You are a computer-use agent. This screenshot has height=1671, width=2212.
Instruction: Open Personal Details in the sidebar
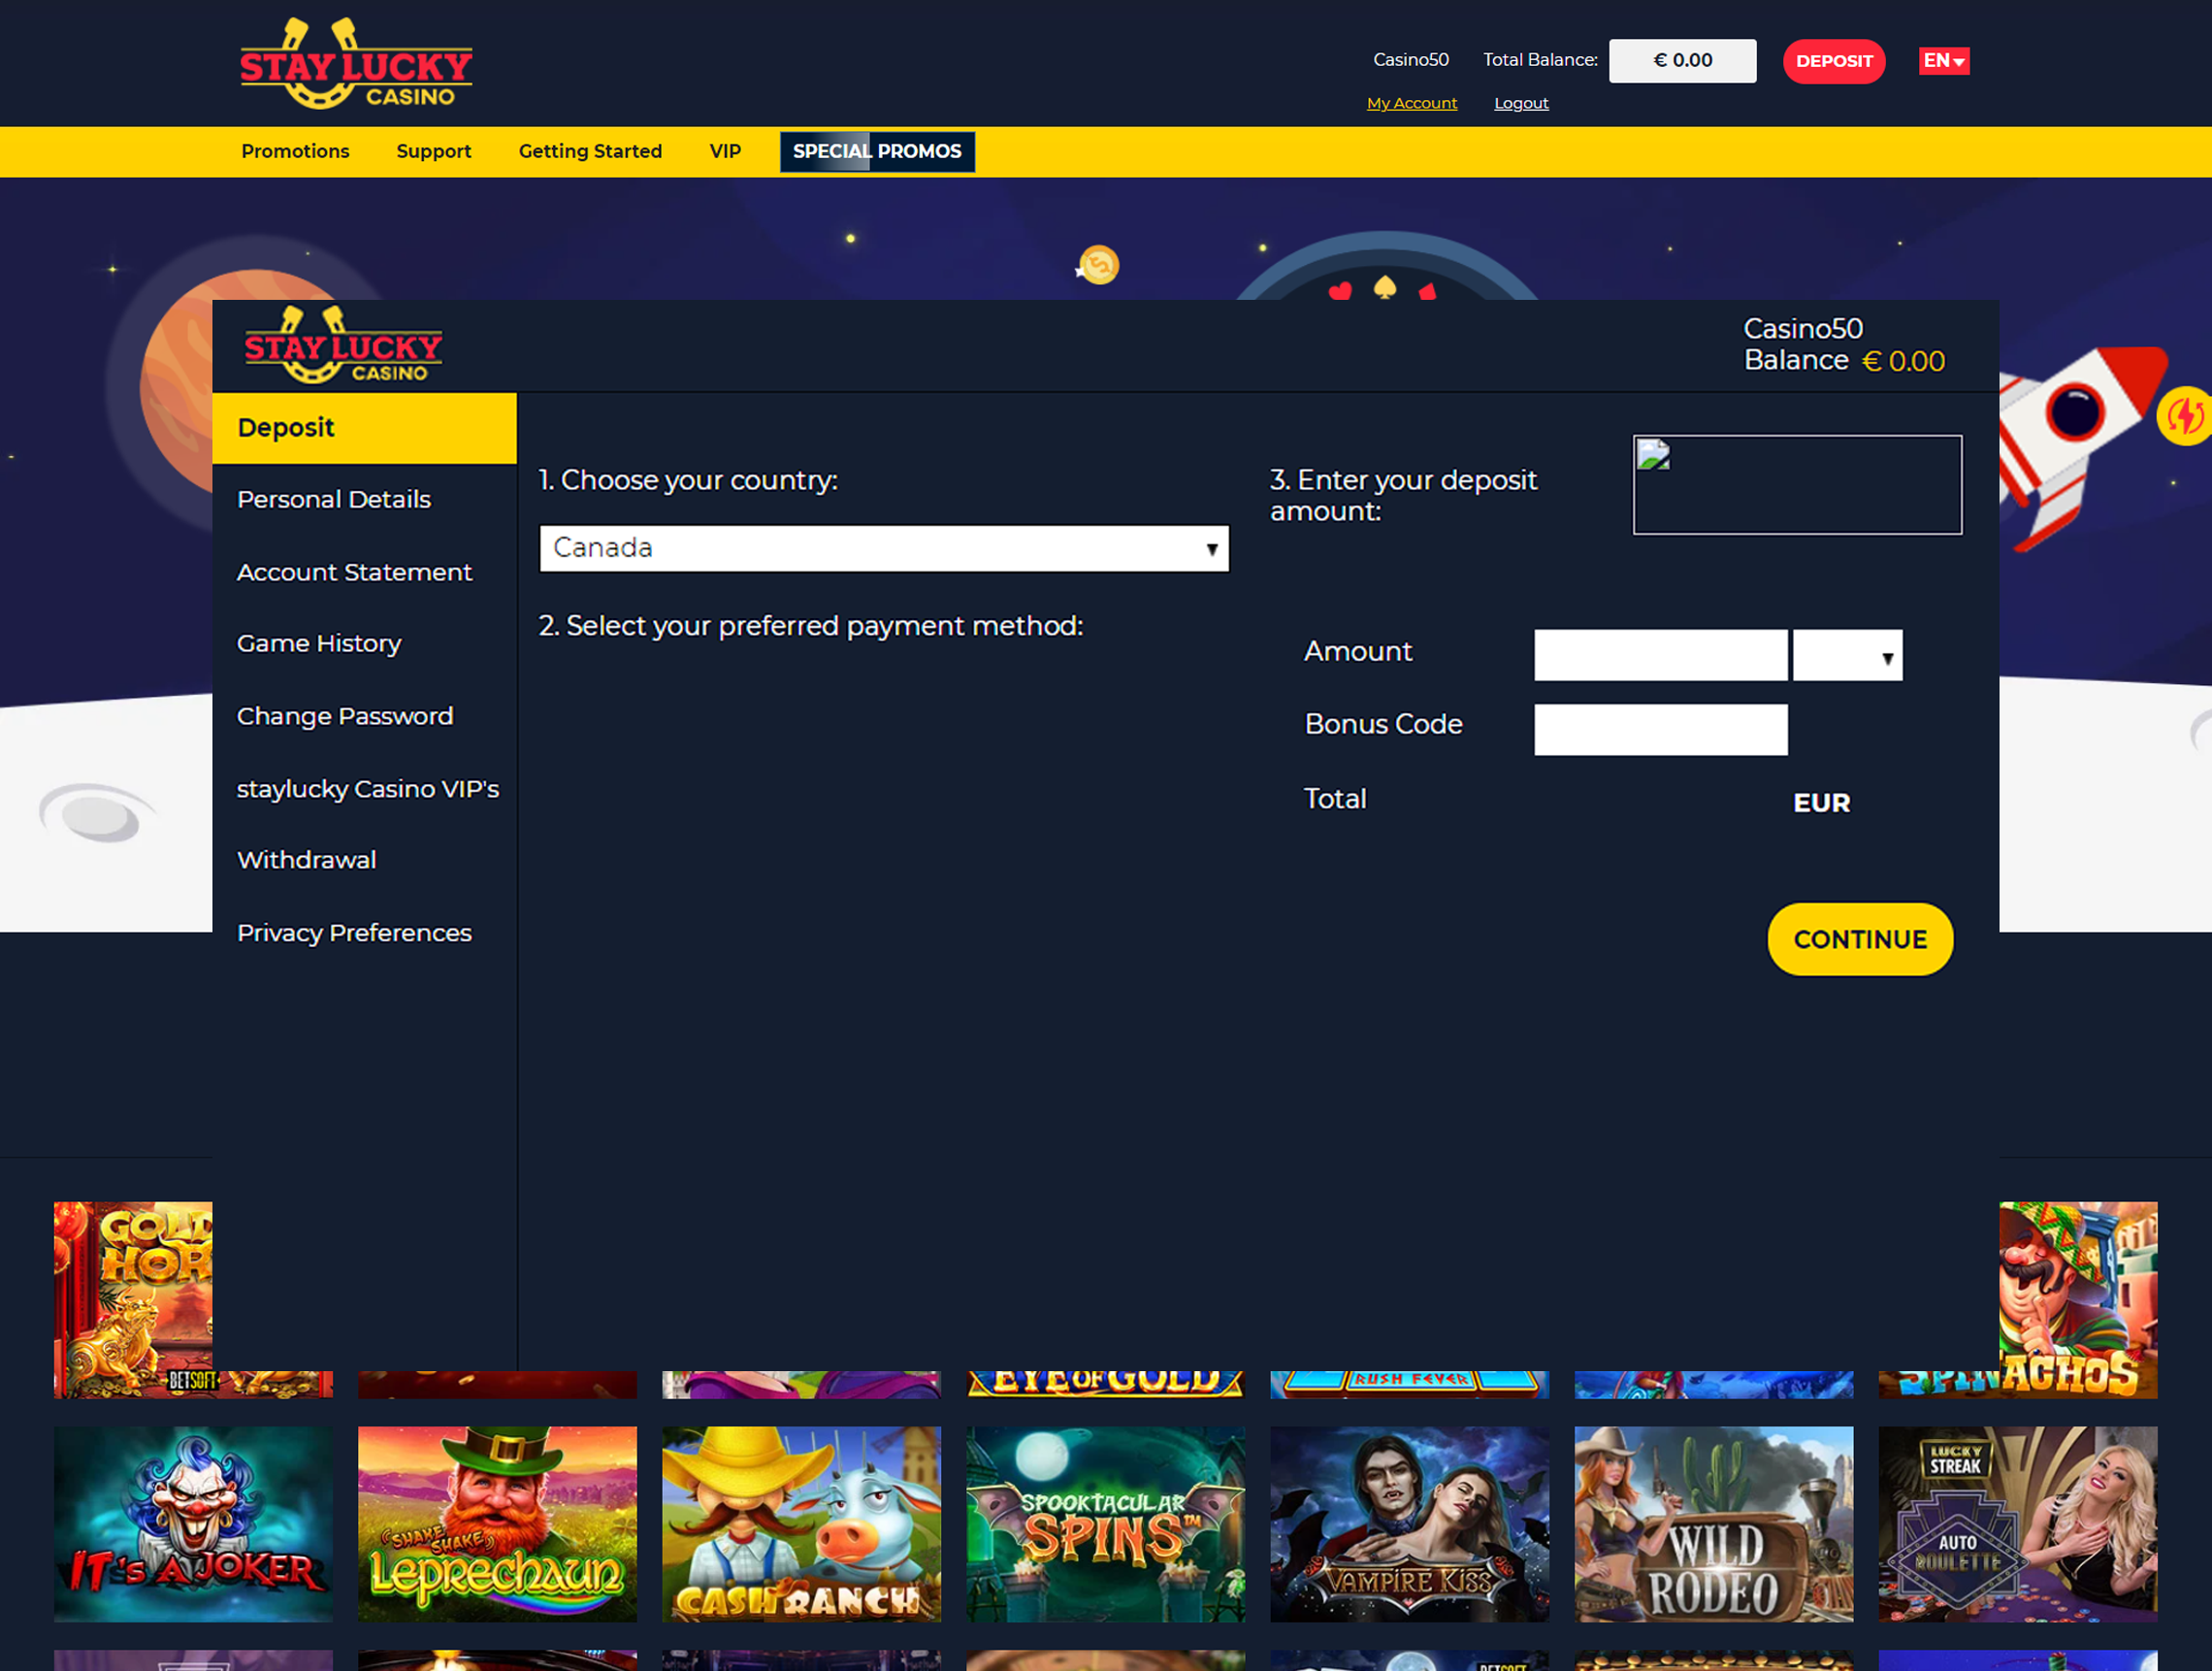(x=334, y=500)
